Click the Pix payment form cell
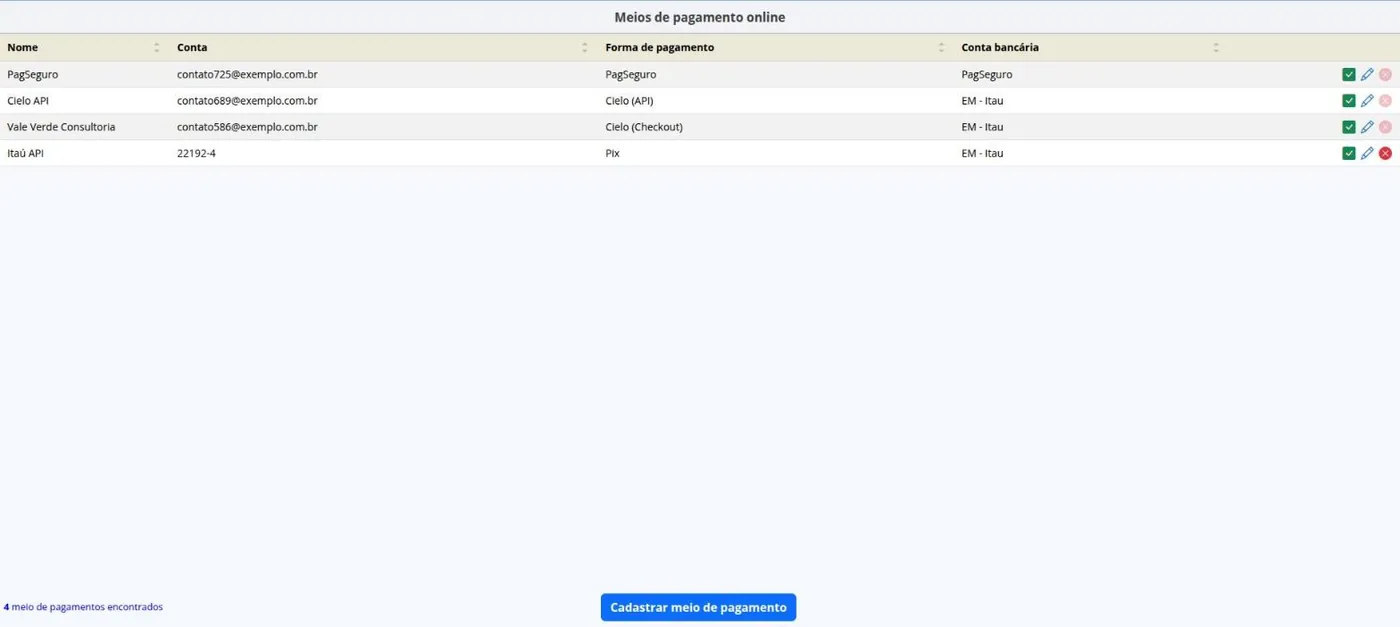1400x627 pixels. (613, 153)
